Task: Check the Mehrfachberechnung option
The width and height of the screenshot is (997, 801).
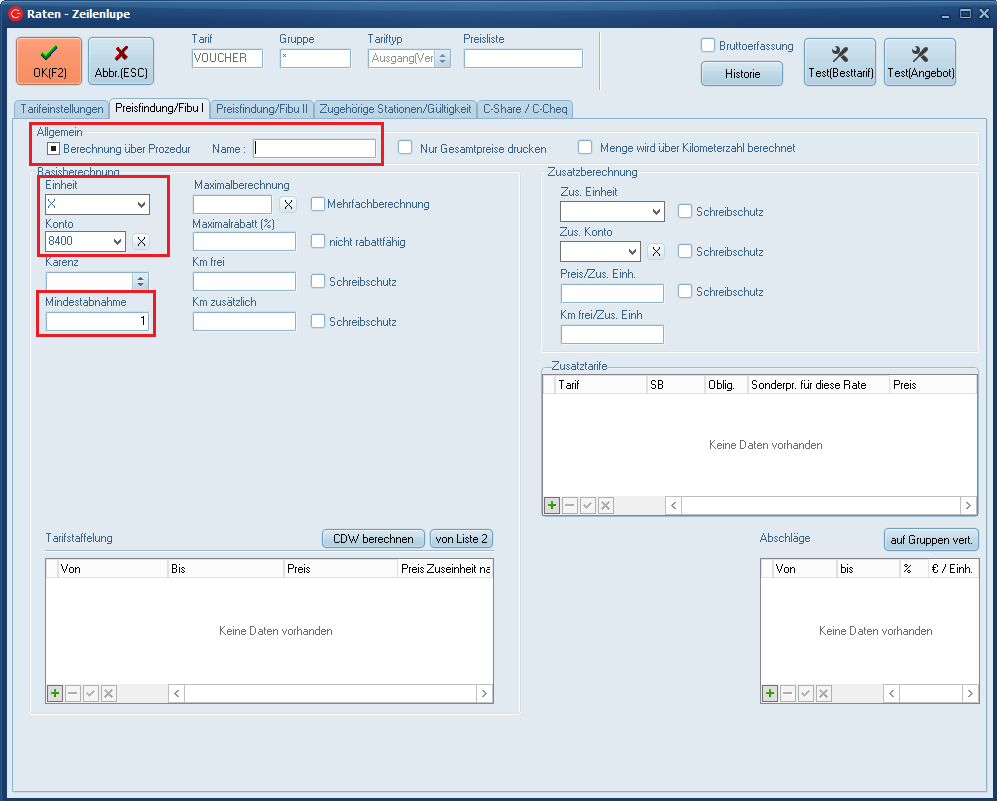Action: [318, 204]
